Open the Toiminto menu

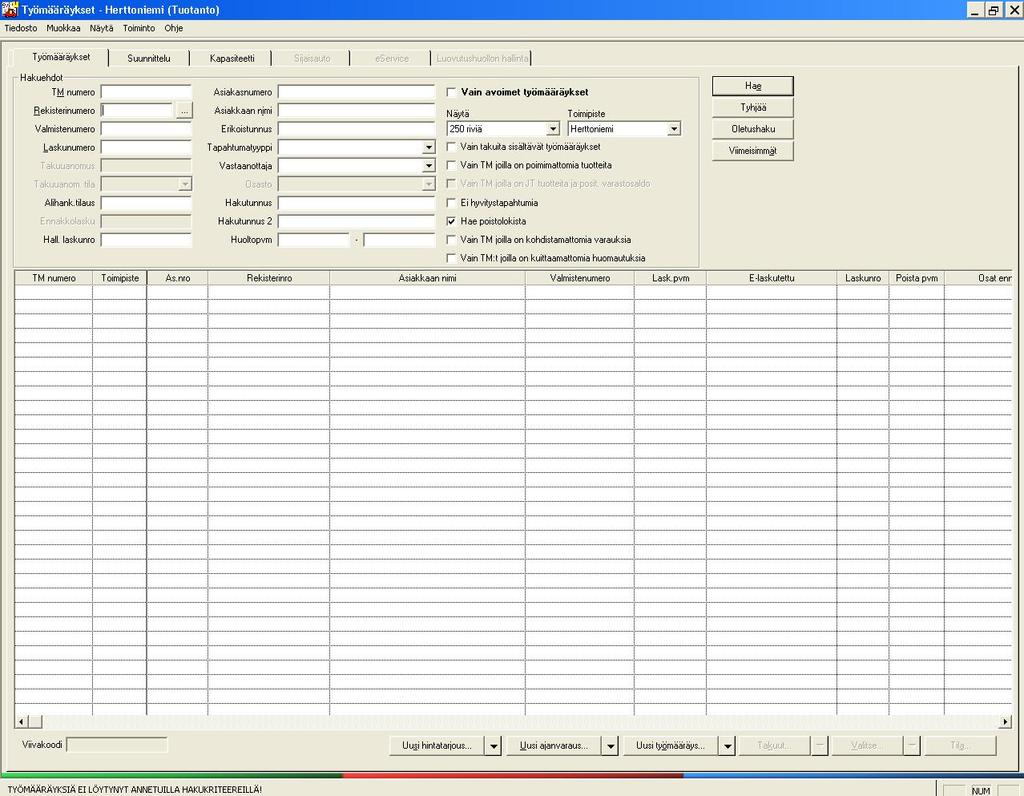point(139,28)
